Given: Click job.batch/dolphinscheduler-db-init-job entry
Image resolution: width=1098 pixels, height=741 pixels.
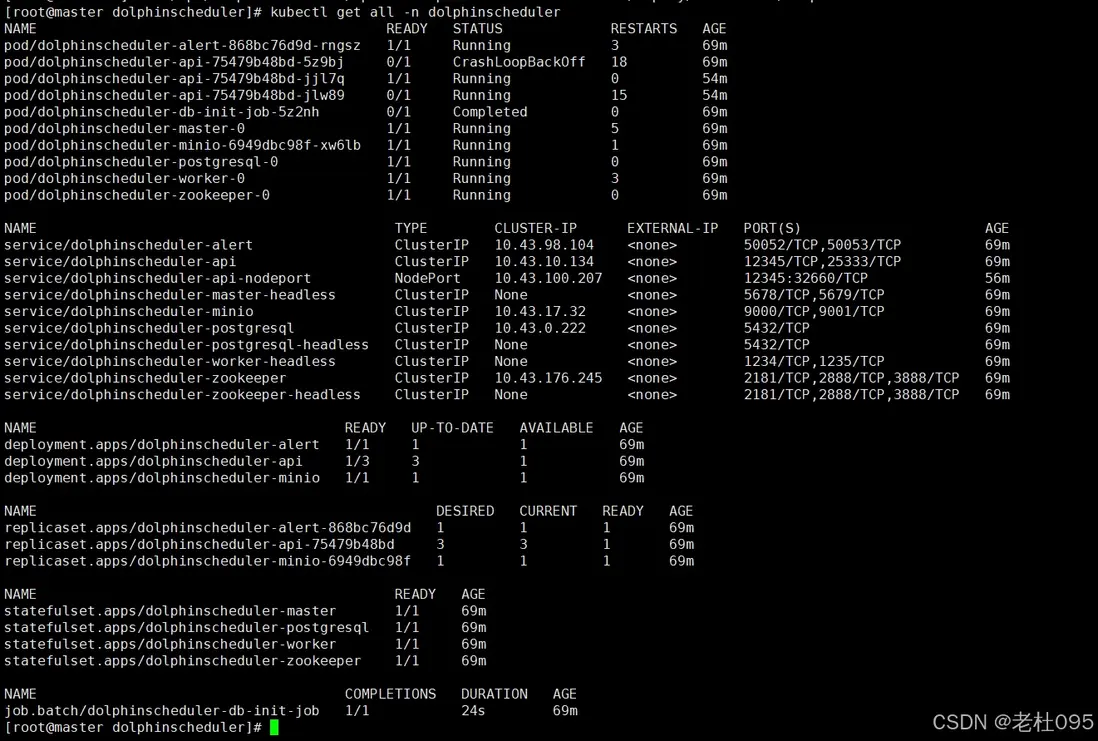Looking at the screenshot, I should point(161,711).
